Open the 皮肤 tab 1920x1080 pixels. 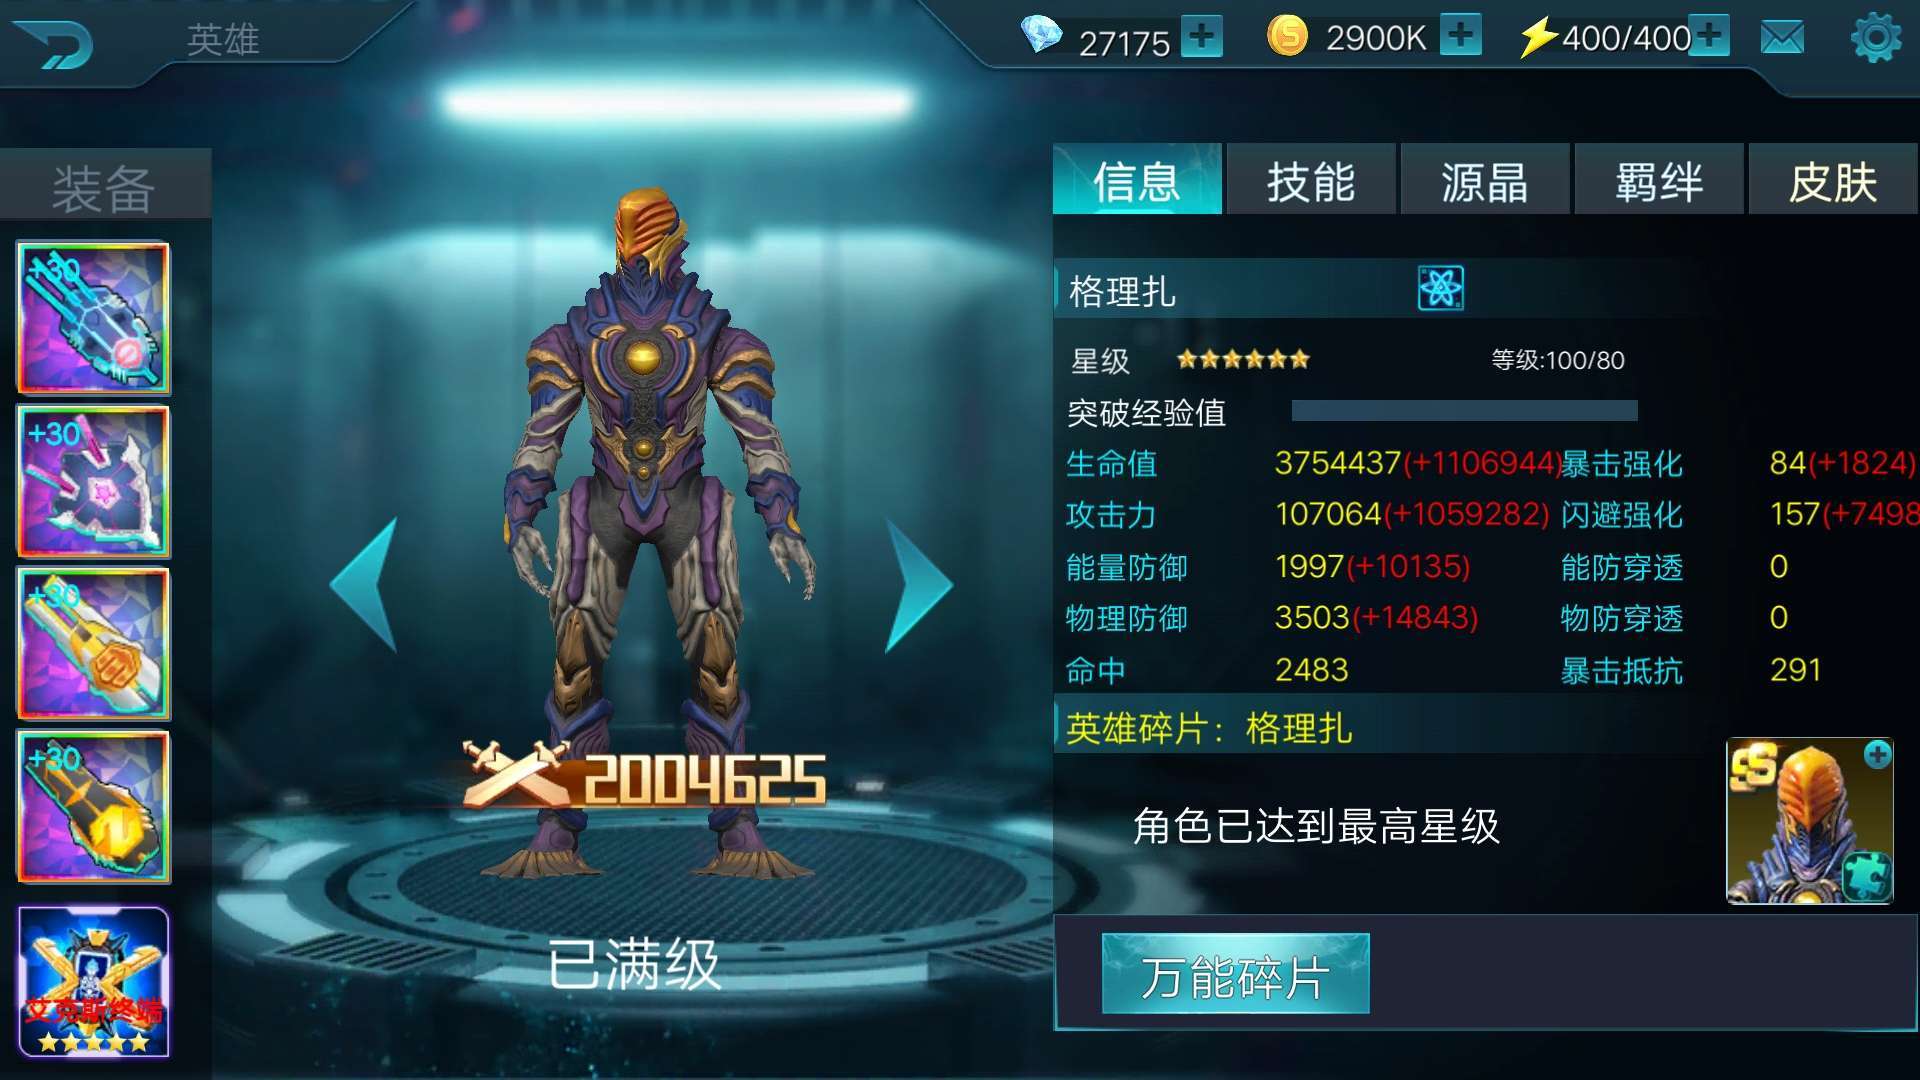click(1833, 180)
